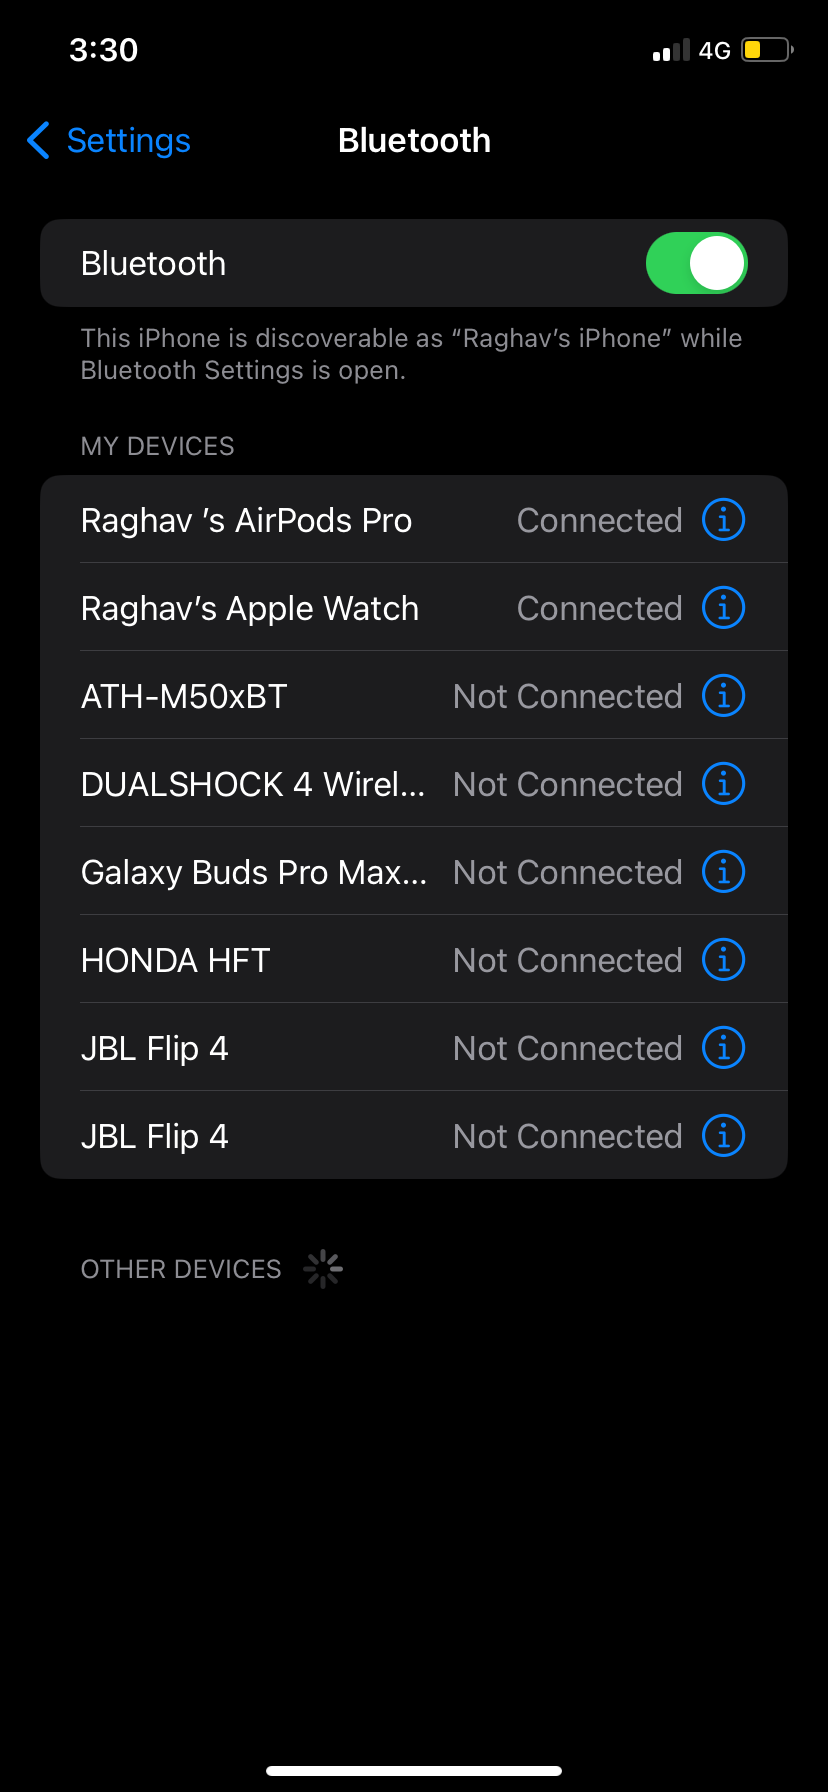Image resolution: width=828 pixels, height=1792 pixels.
Task: Open DUALSHOCK 4 Wireless info icon
Action: 723,784
